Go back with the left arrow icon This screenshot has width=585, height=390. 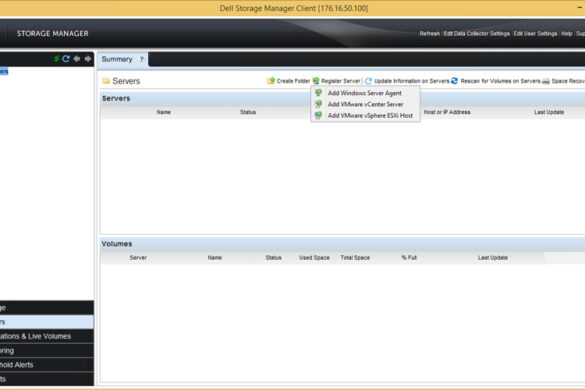pos(77,59)
